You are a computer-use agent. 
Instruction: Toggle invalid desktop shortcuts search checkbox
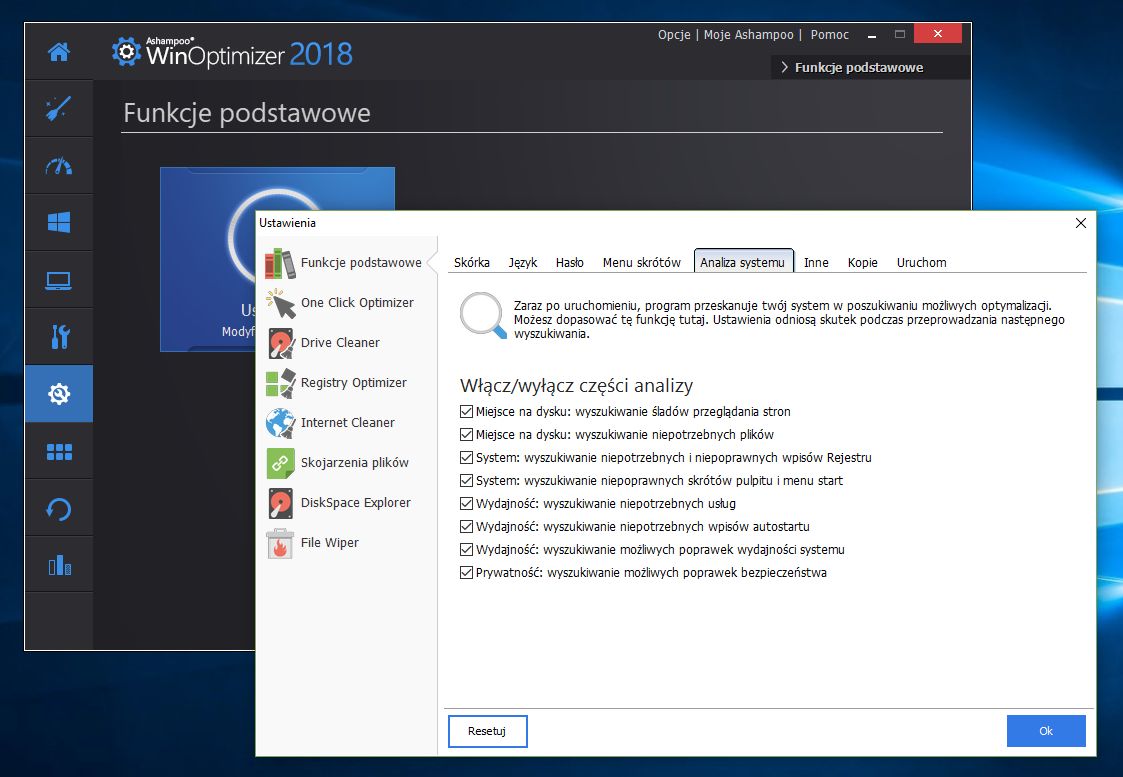[466, 481]
